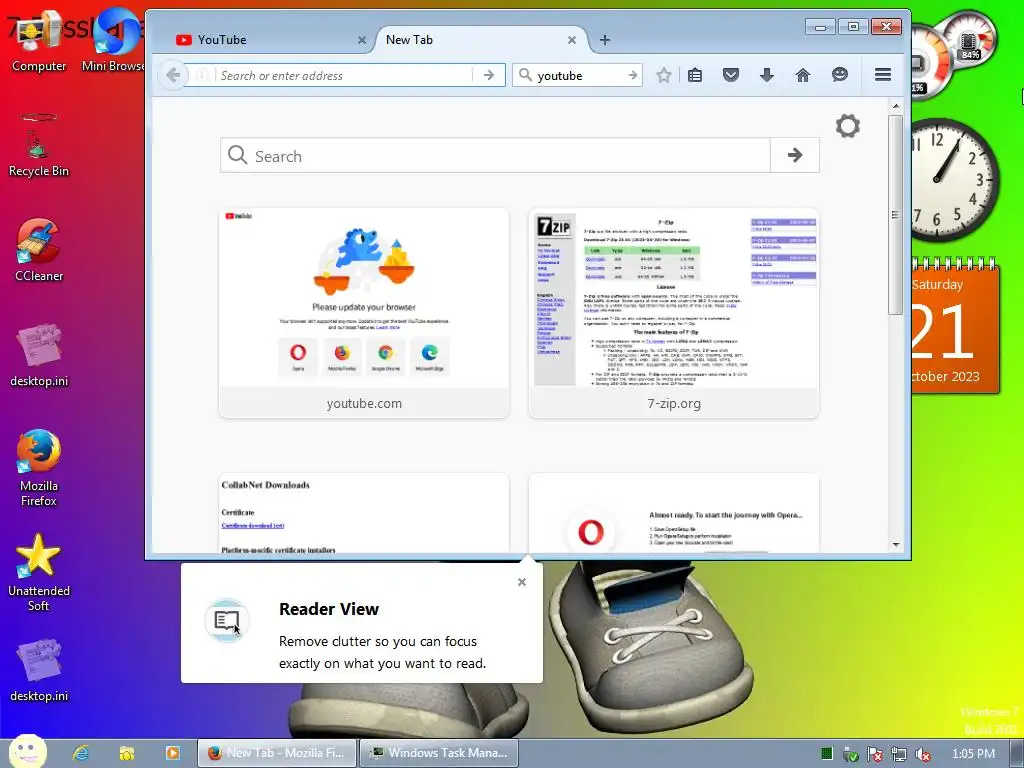Open the Mini Browser desktop shortcut
1024x768 pixels.
point(114,42)
